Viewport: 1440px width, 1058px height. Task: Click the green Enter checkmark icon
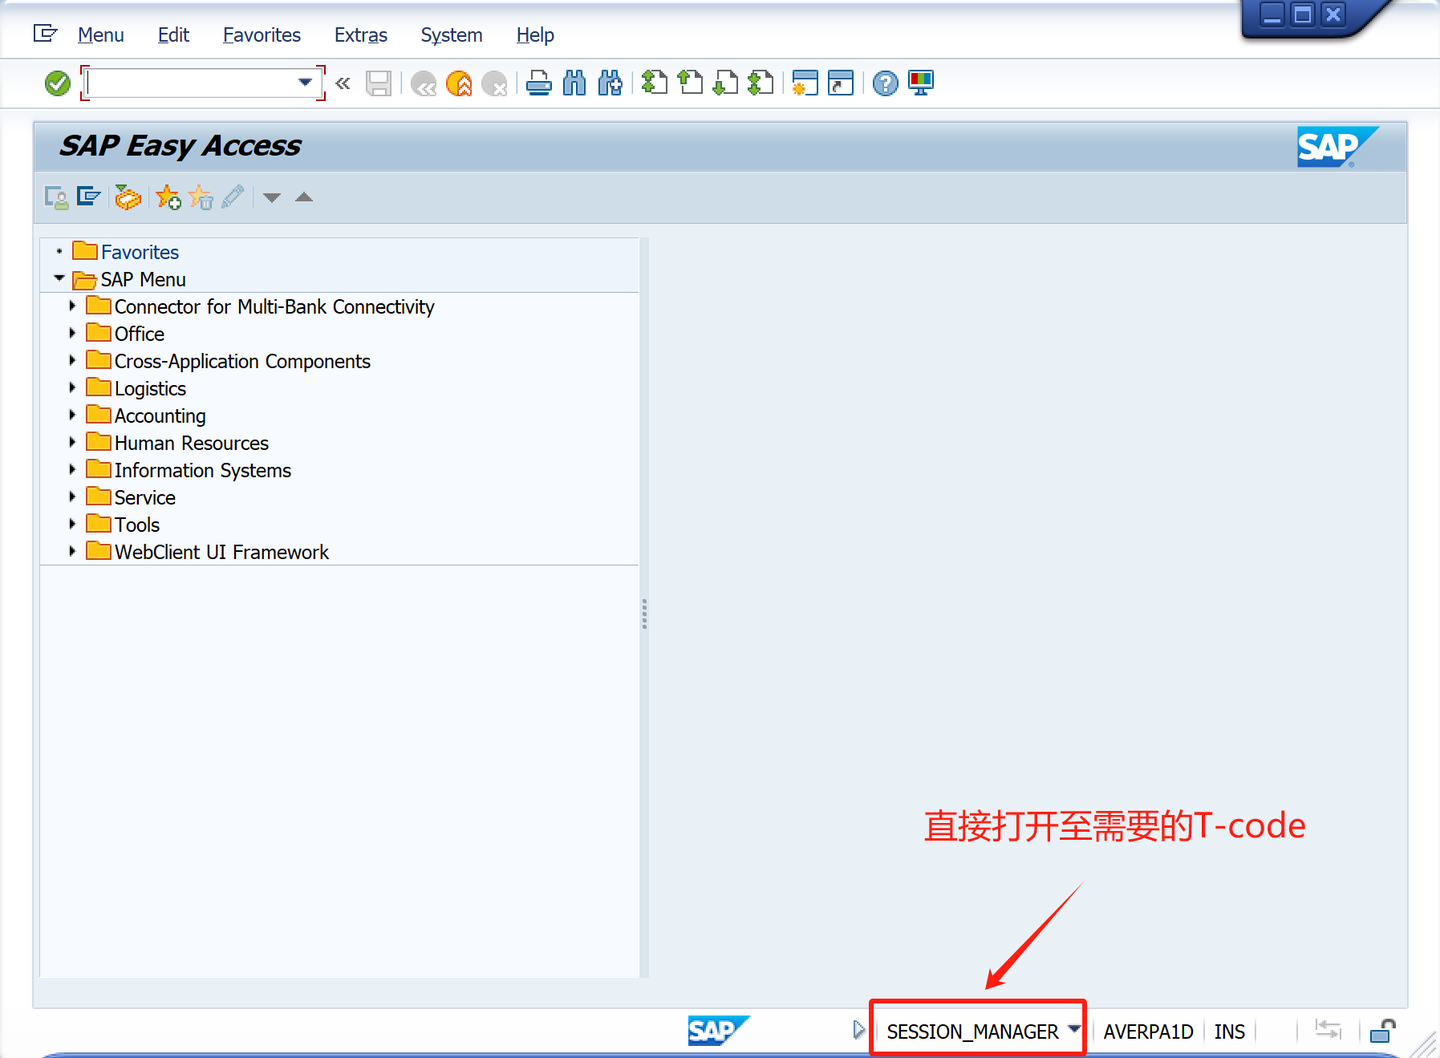click(57, 82)
